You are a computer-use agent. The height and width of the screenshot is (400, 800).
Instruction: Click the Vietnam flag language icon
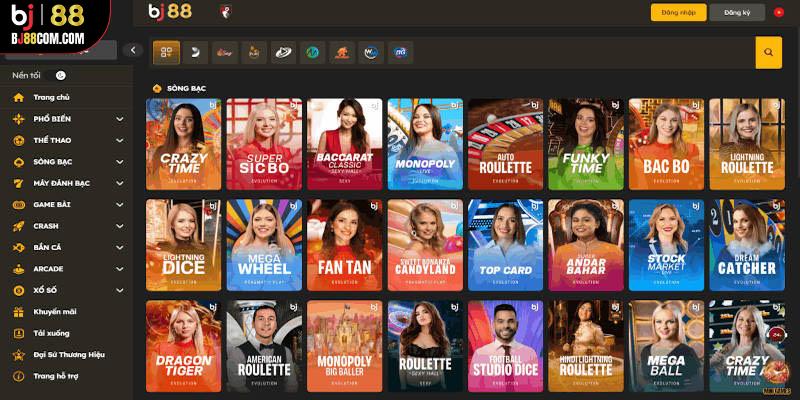tap(779, 12)
